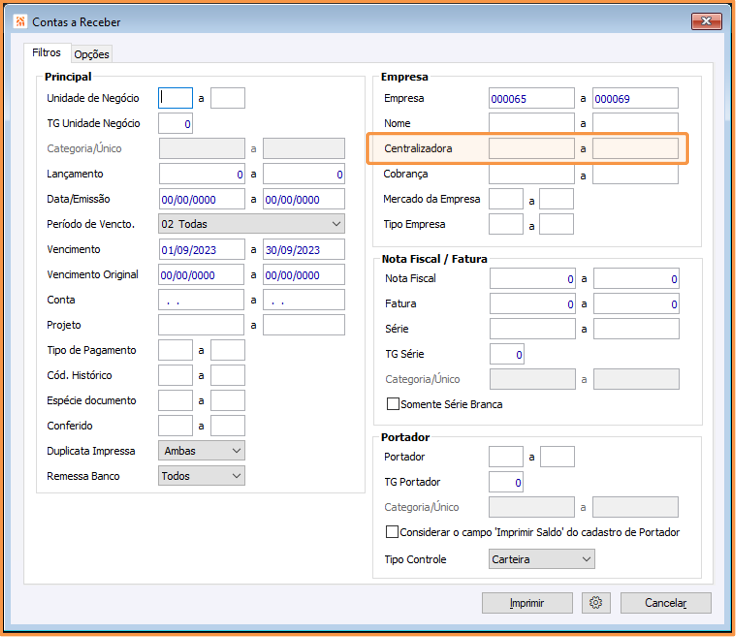Click the settings gear icon button
The height and width of the screenshot is (642, 742).
(x=596, y=603)
